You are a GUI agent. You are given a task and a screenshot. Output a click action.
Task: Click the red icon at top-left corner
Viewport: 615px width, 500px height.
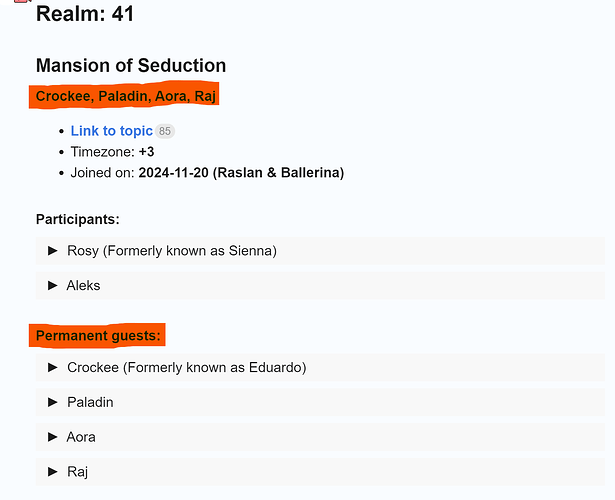(22, 1)
